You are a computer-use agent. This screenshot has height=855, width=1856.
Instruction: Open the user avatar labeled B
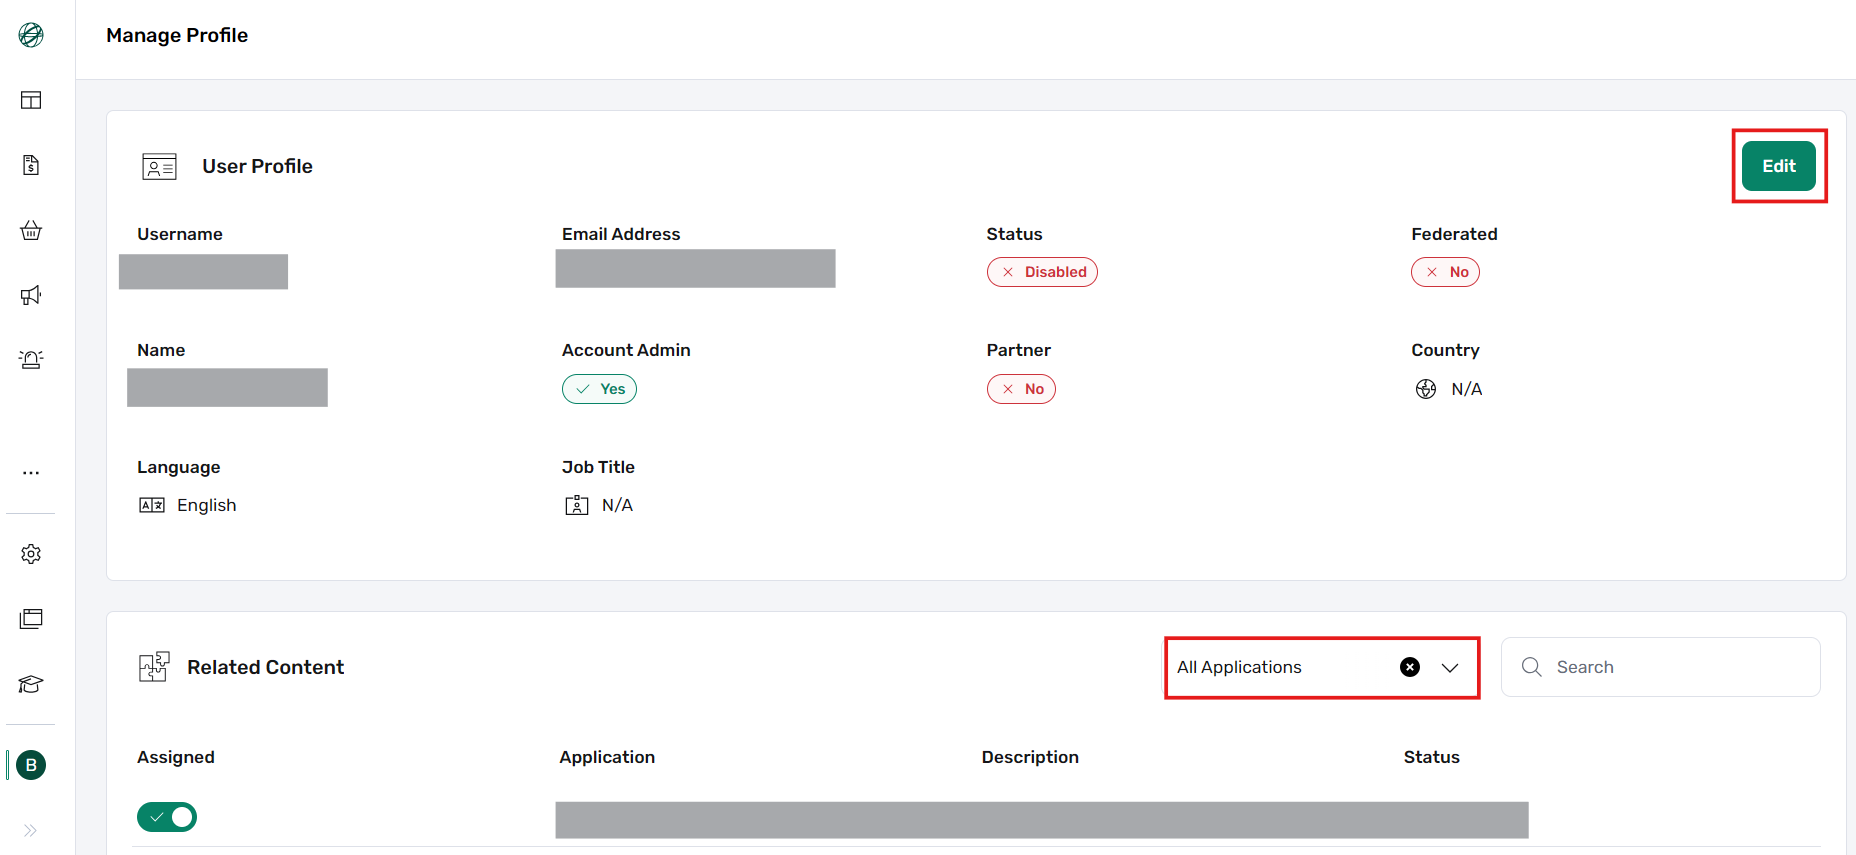(31, 765)
